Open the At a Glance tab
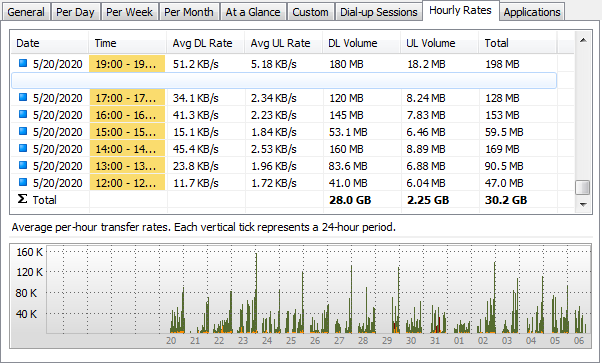The width and height of the screenshot is (602, 364). point(253,12)
